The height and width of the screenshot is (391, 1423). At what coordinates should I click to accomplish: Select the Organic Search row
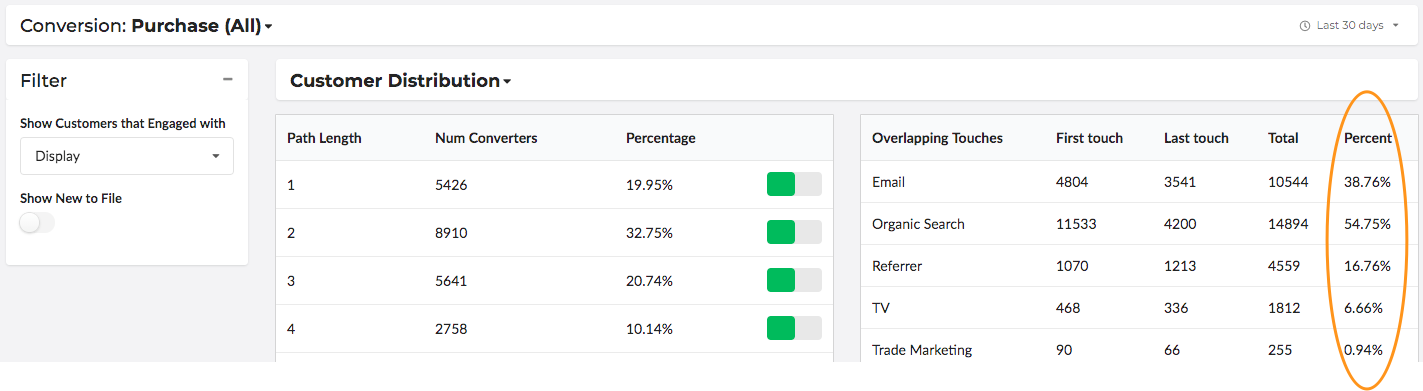(1139, 224)
